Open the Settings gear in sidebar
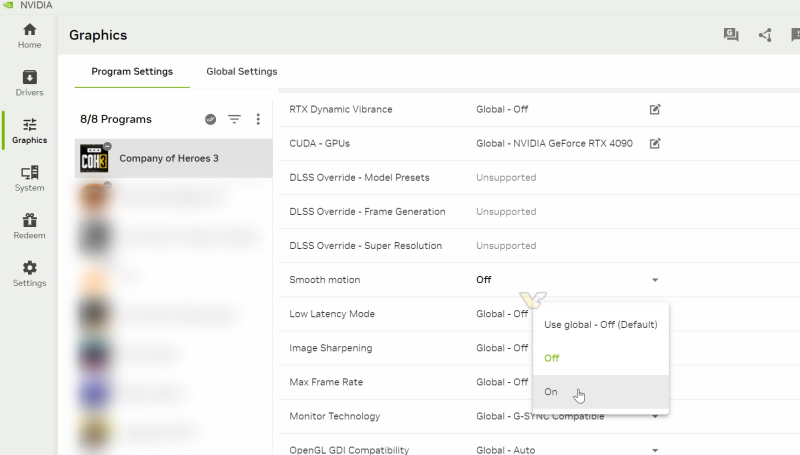The width and height of the screenshot is (800, 455). coord(29,273)
